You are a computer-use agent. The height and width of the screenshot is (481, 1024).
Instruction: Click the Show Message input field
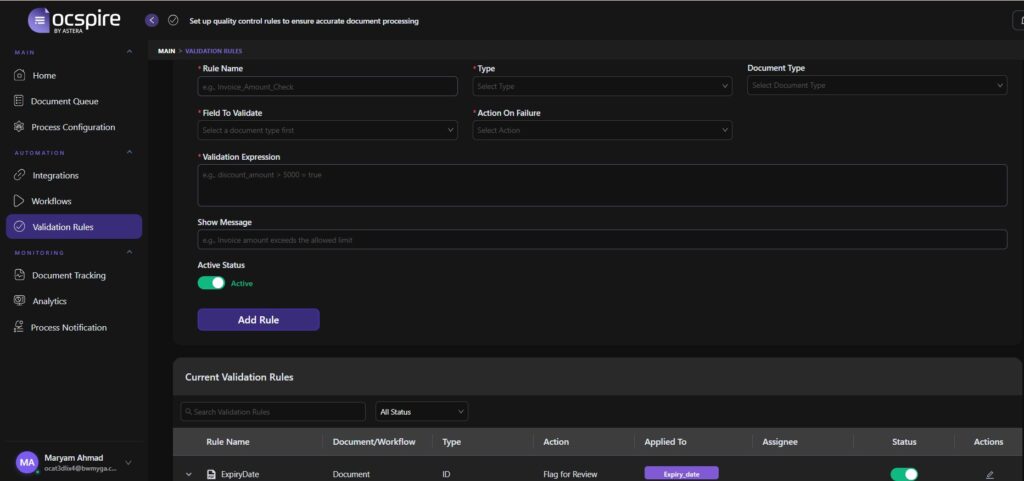pyautogui.click(x=602, y=240)
